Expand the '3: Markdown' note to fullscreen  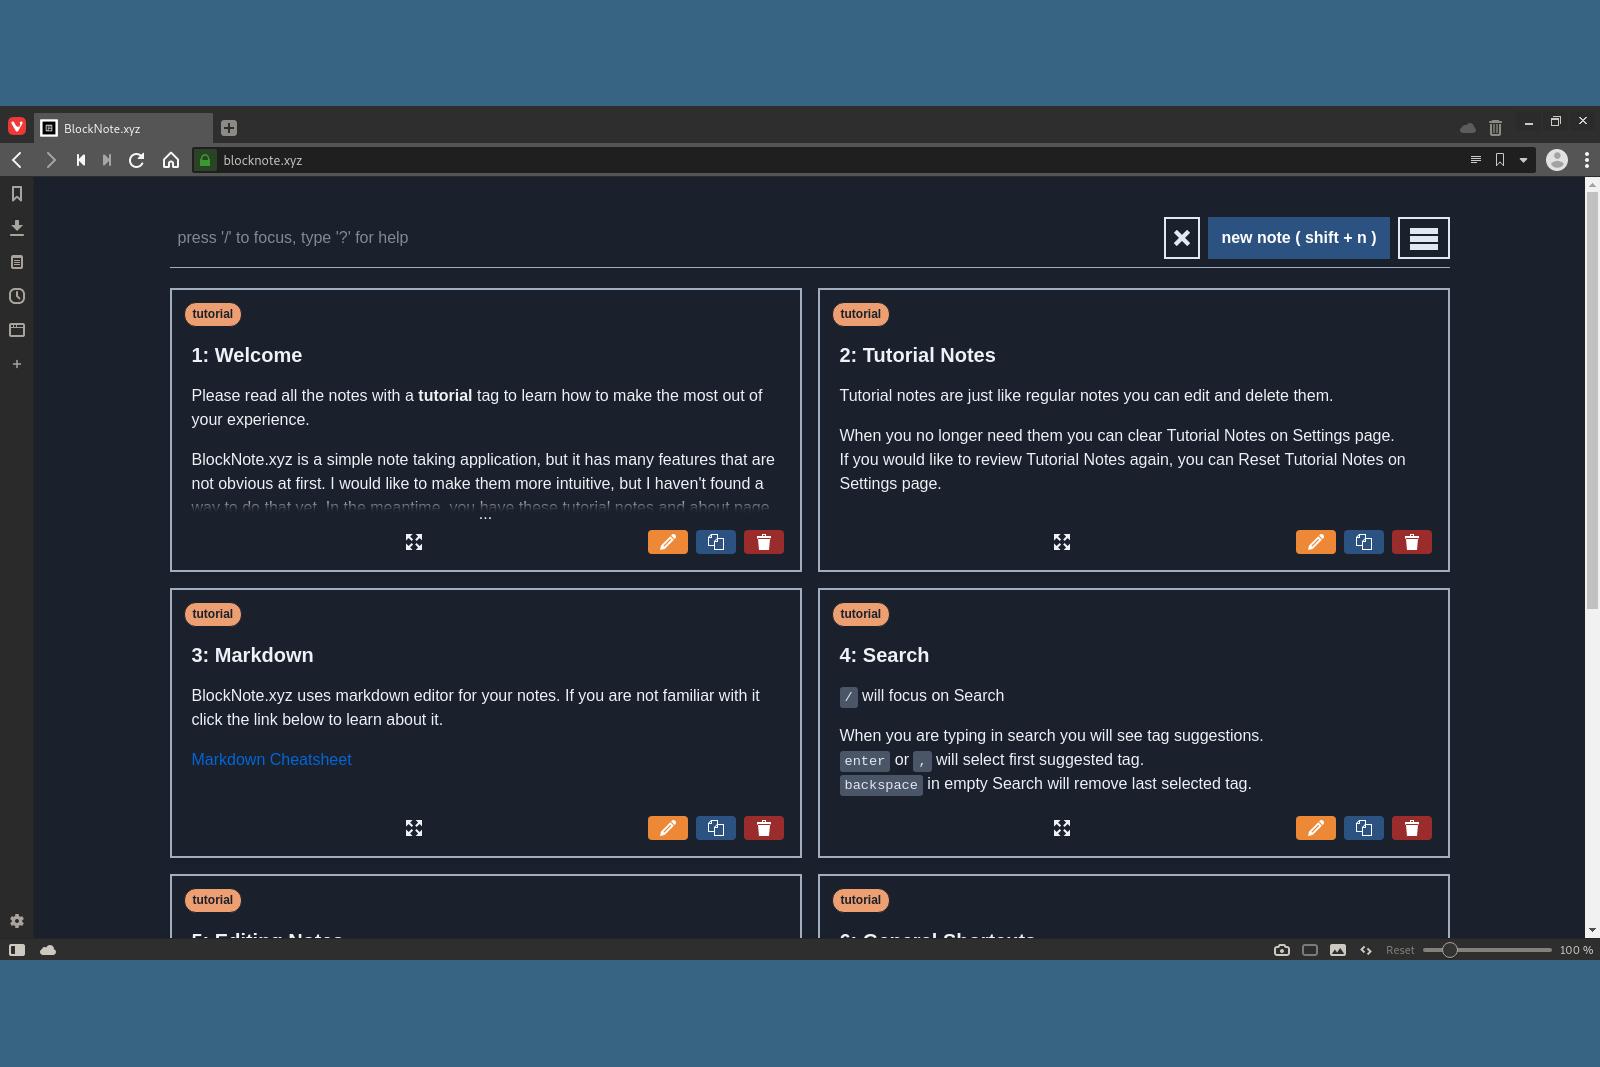click(x=414, y=828)
